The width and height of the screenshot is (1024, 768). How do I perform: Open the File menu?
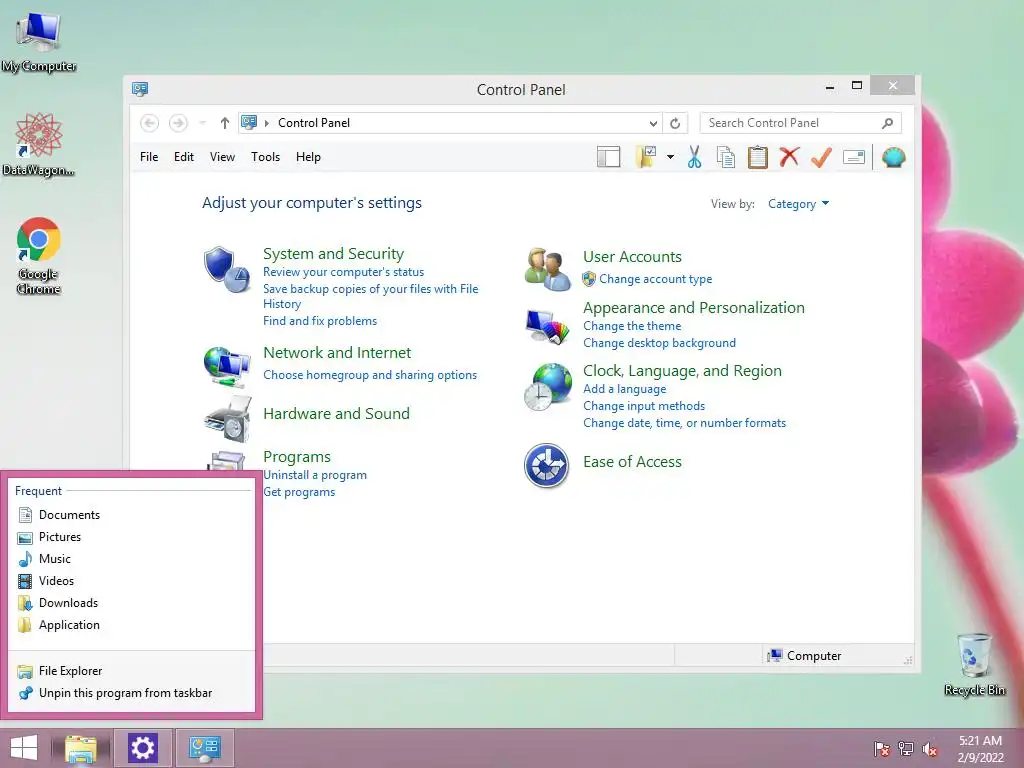pos(149,157)
